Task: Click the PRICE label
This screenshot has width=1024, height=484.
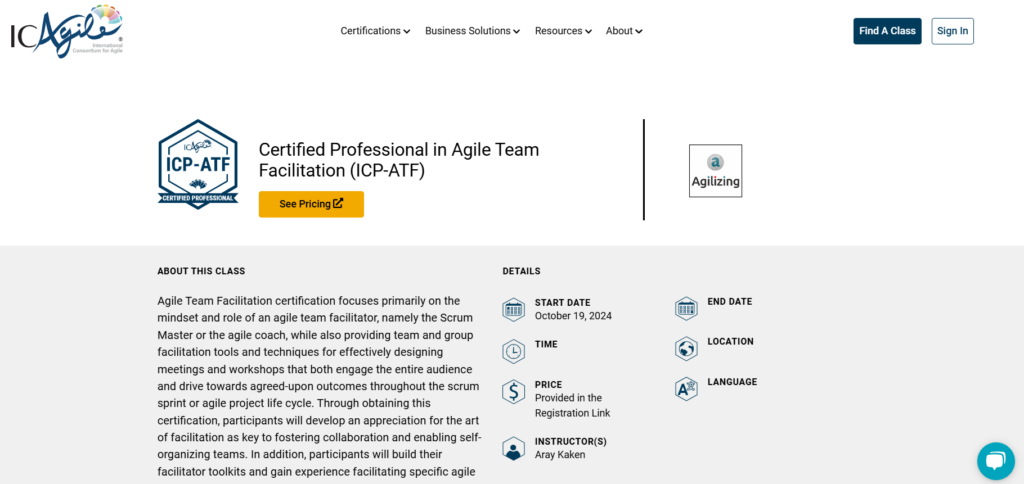Action: point(549,385)
